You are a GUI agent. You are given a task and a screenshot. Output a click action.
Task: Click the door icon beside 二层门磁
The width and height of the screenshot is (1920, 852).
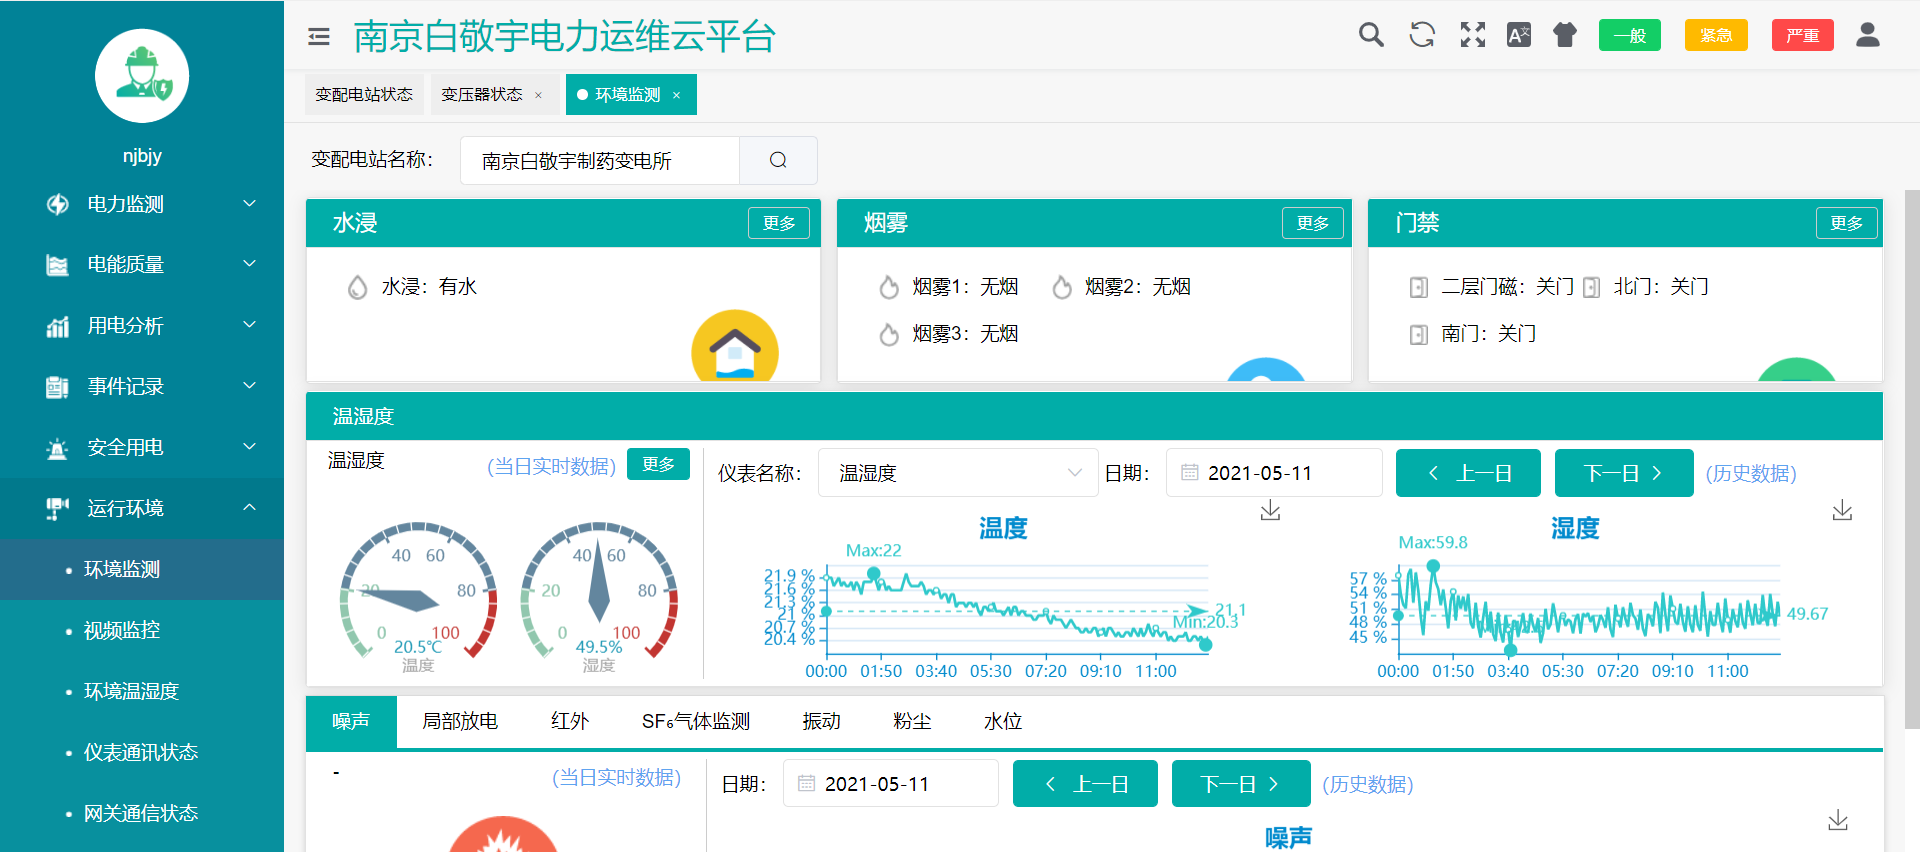(x=1418, y=288)
